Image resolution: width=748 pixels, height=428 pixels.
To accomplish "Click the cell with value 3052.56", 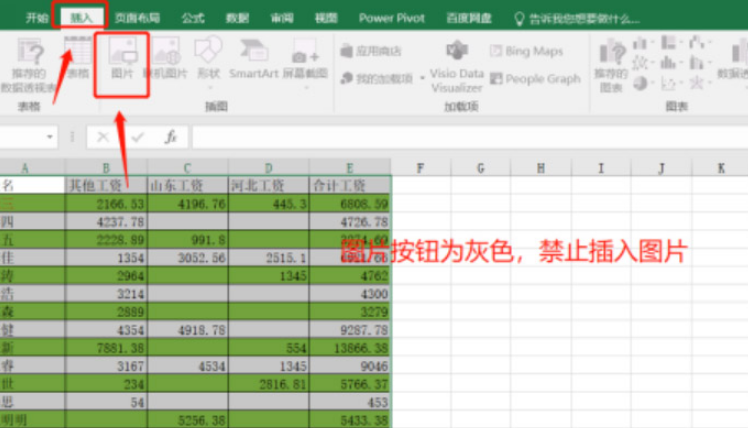I will point(187,258).
